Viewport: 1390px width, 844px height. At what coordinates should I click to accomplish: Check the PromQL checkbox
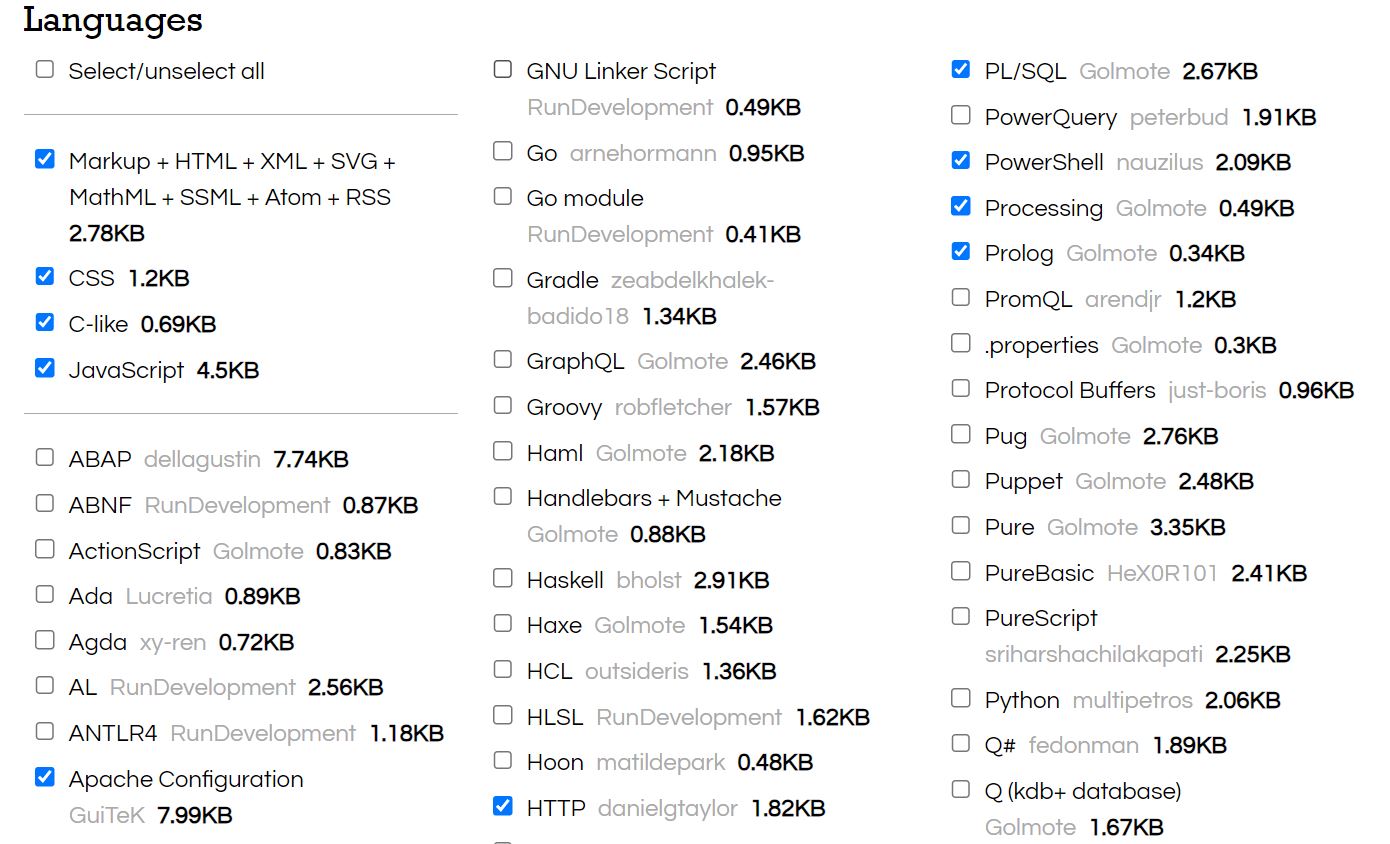(x=961, y=298)
